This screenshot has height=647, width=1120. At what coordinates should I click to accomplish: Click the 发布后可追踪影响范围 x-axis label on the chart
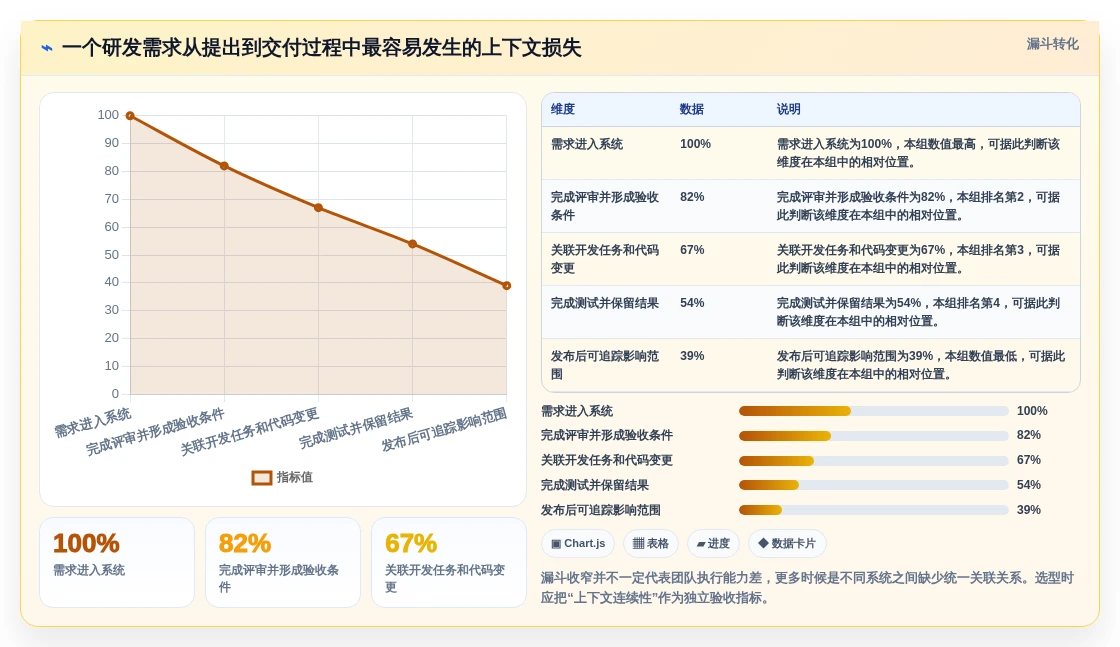[444, 430]
